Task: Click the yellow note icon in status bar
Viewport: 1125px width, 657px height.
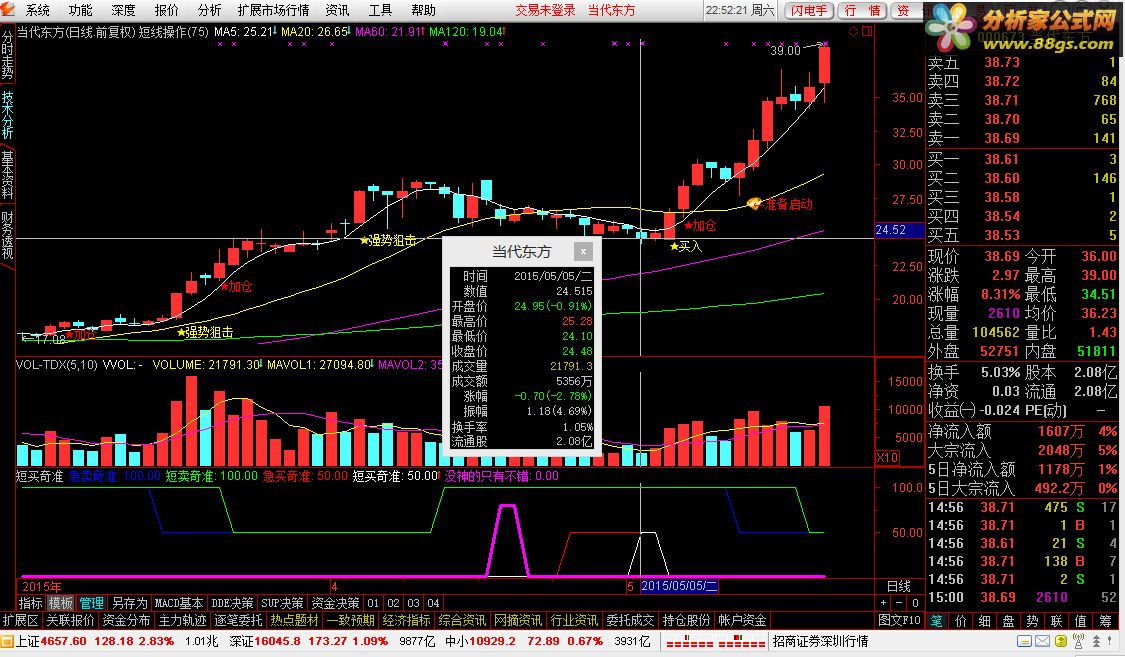Action: (x=1059, y=641)
